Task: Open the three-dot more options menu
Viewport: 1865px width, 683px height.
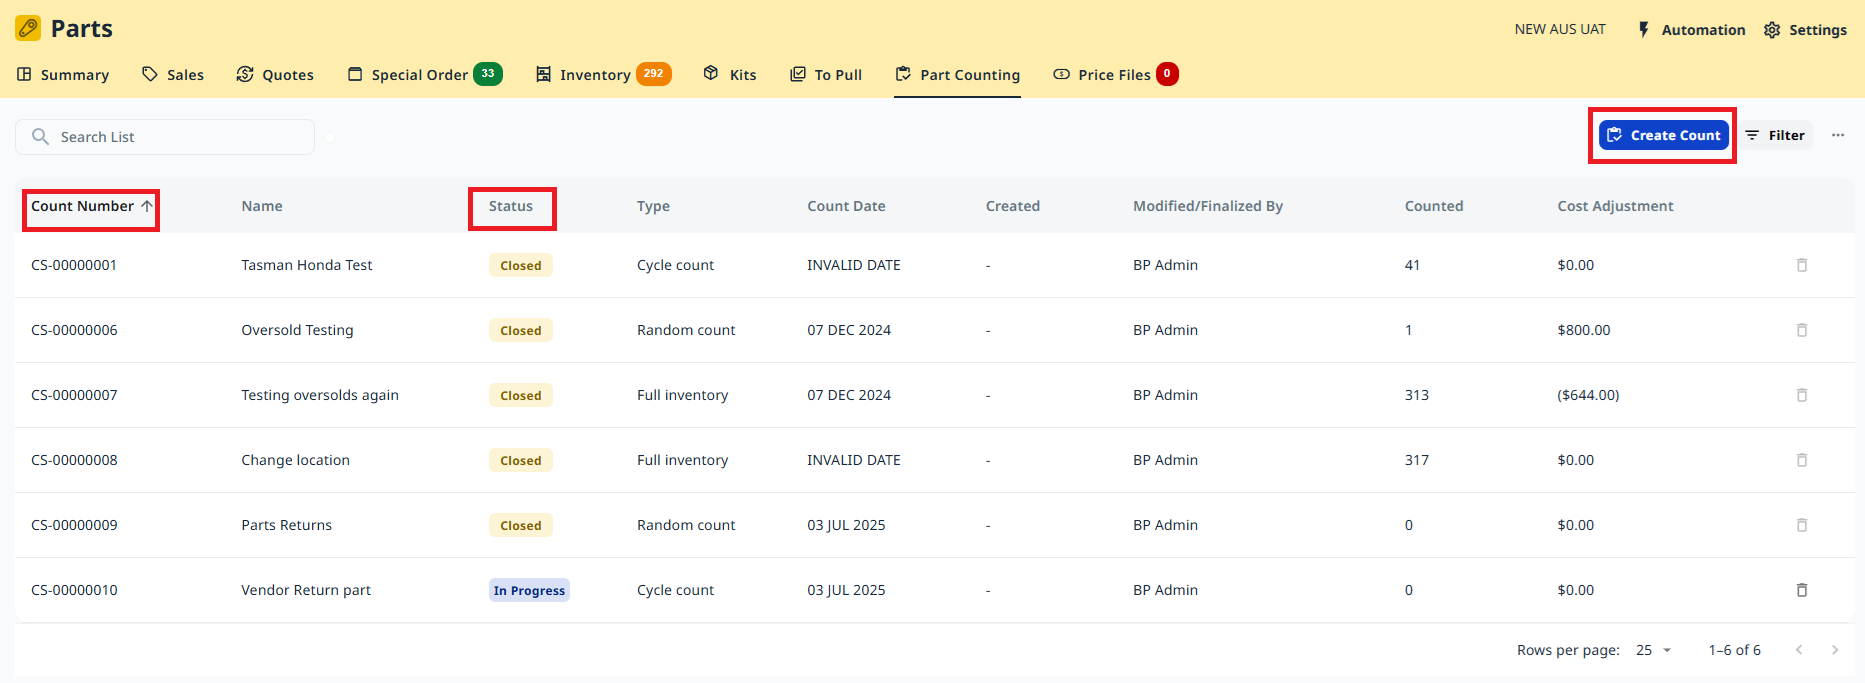Action: (1838, 135)
